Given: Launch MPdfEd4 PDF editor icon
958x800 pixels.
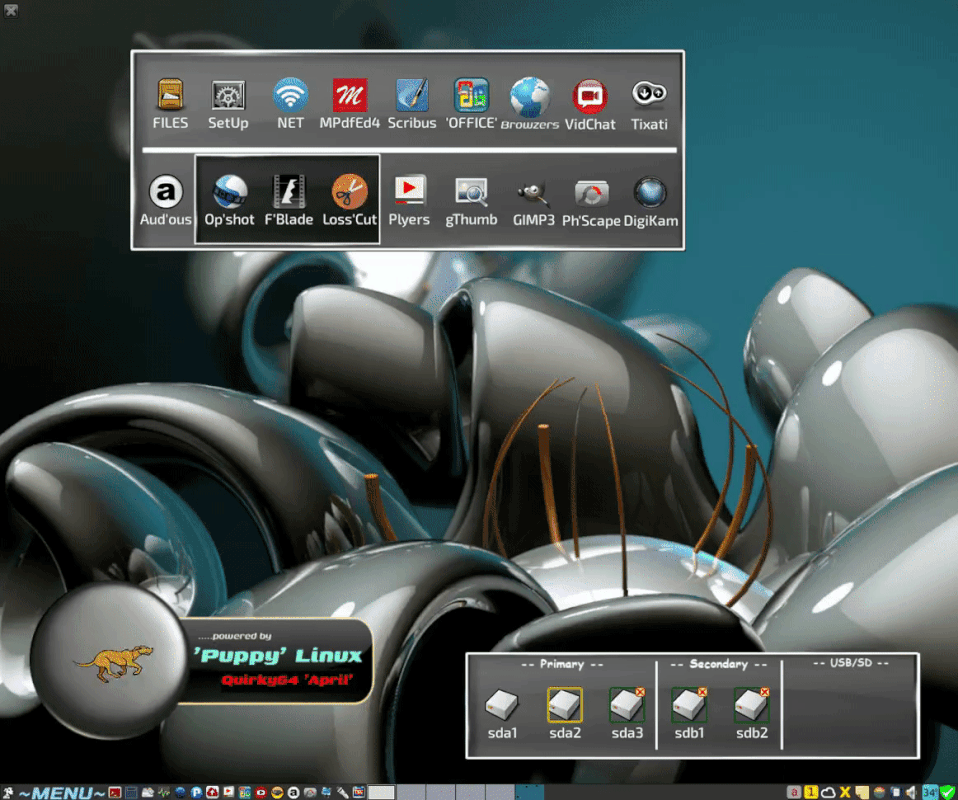Looking at the screenshot, I should pos(349,95).
